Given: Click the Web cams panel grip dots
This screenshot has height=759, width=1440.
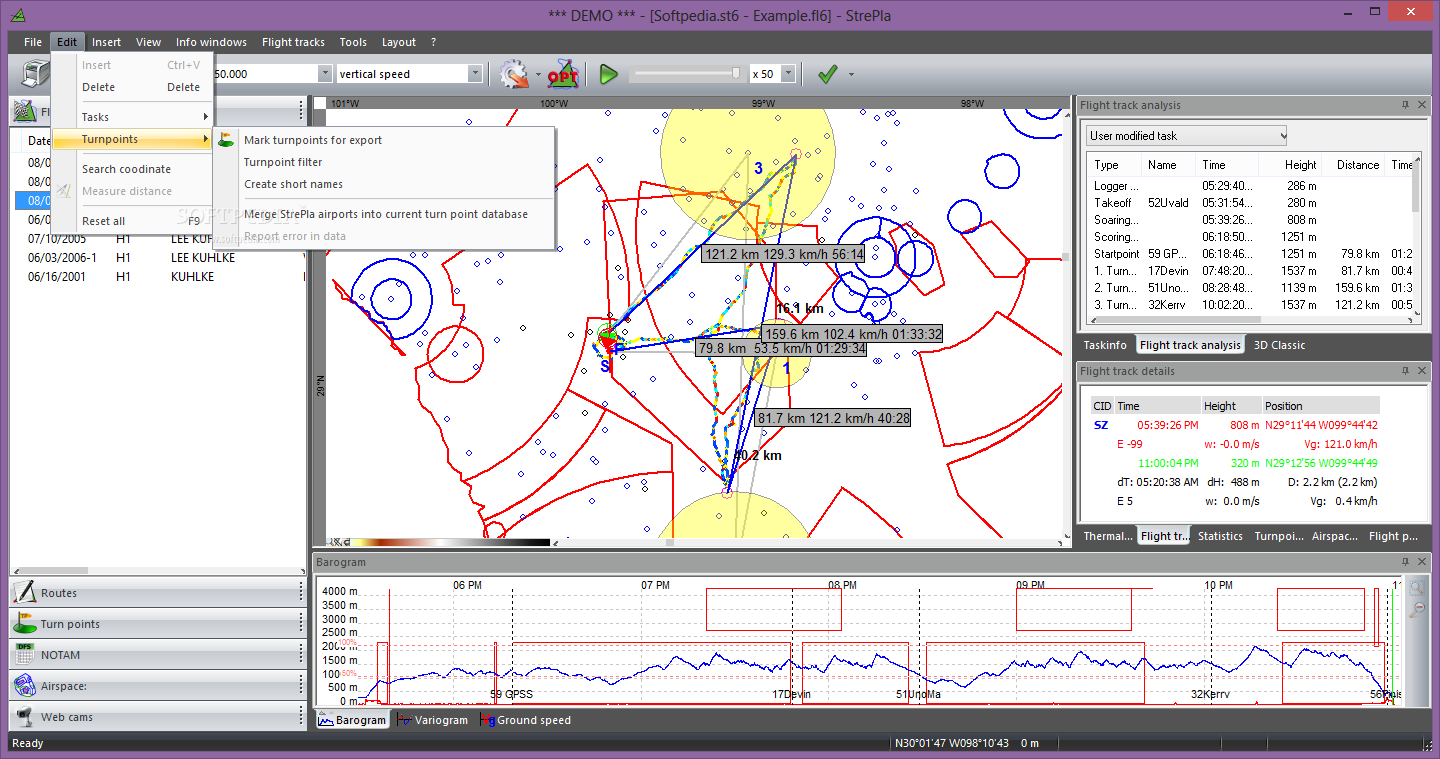Looking at the screenshot, I should [x=300, y=716].
